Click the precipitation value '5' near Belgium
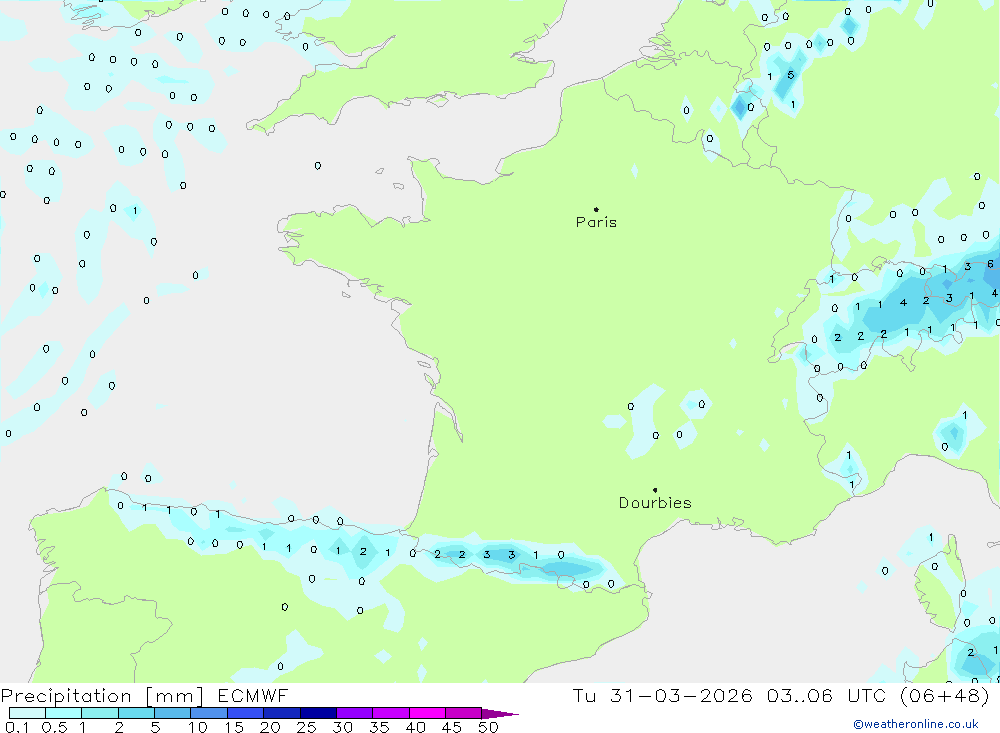Viewport: 1000px width, 733px height. click(x=791, y=75)
